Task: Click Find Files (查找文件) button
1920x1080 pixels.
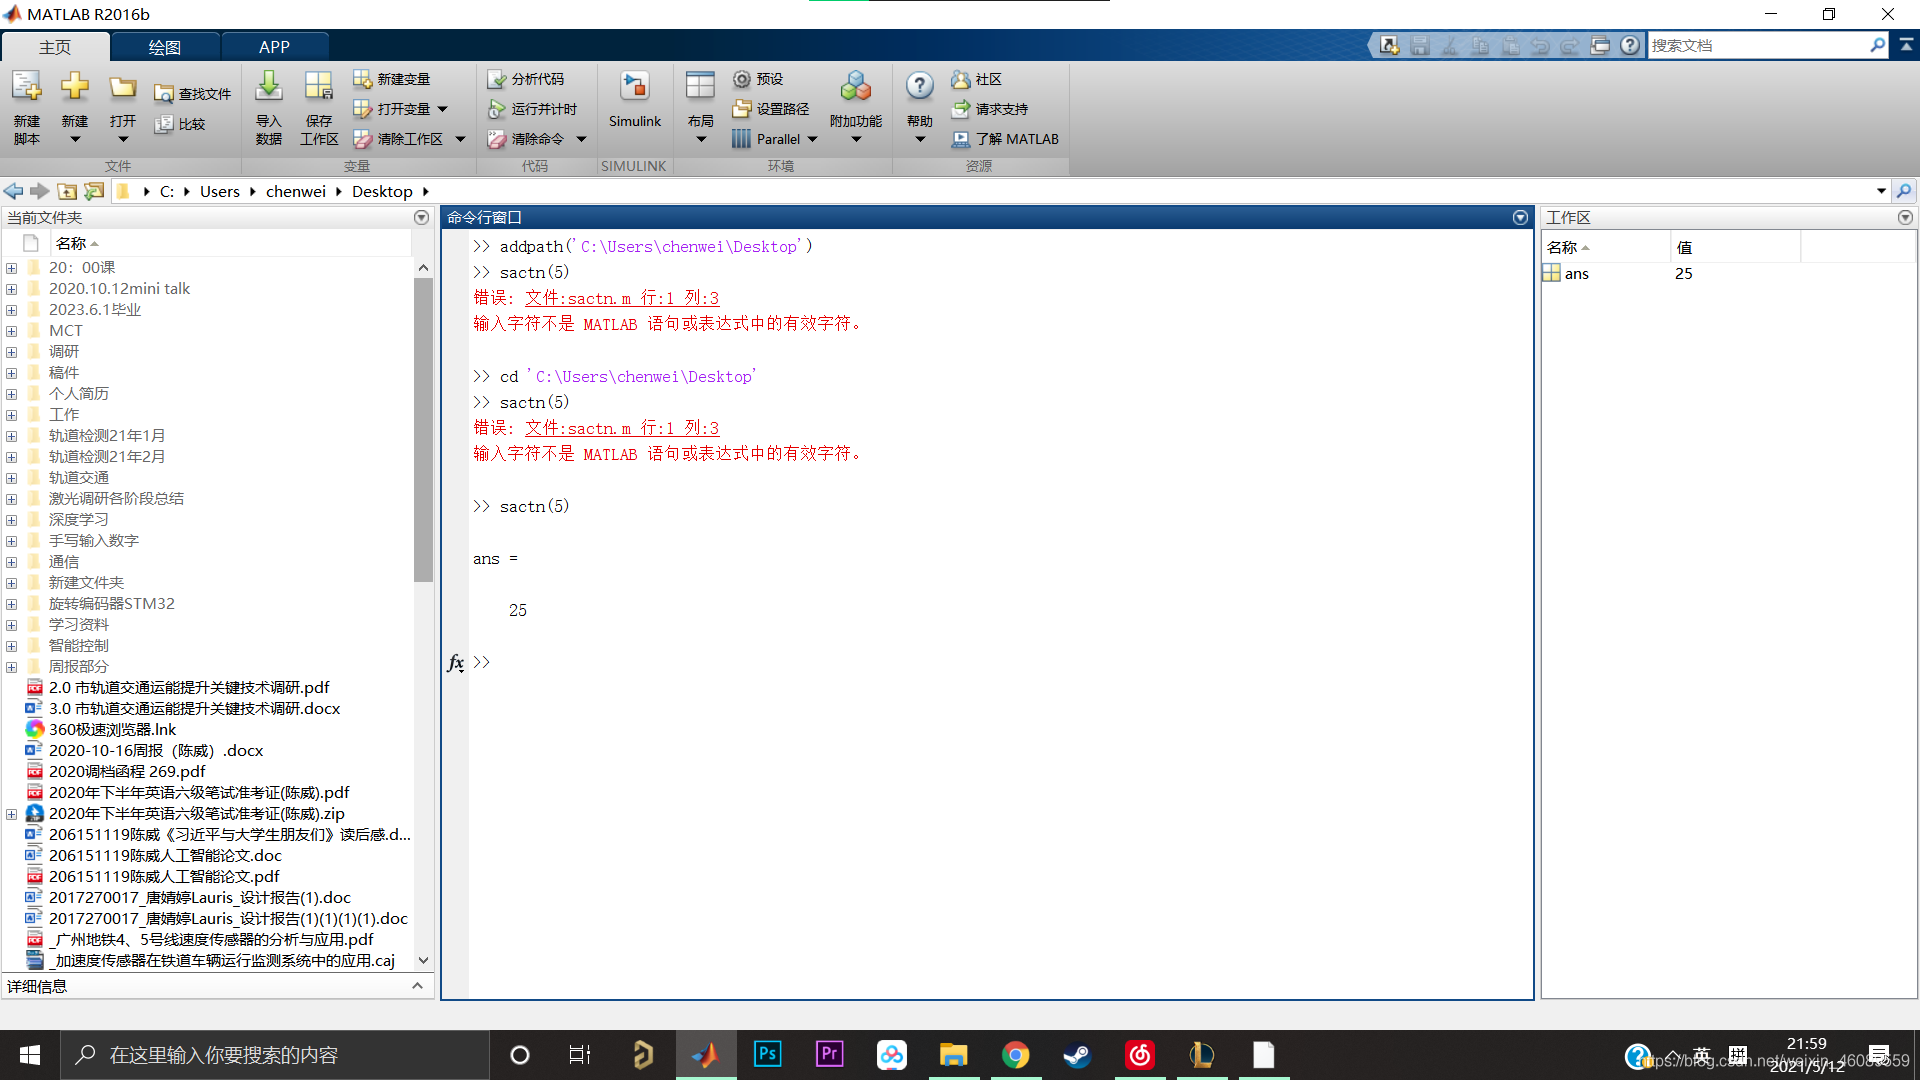Action: (x=193, y=94)
